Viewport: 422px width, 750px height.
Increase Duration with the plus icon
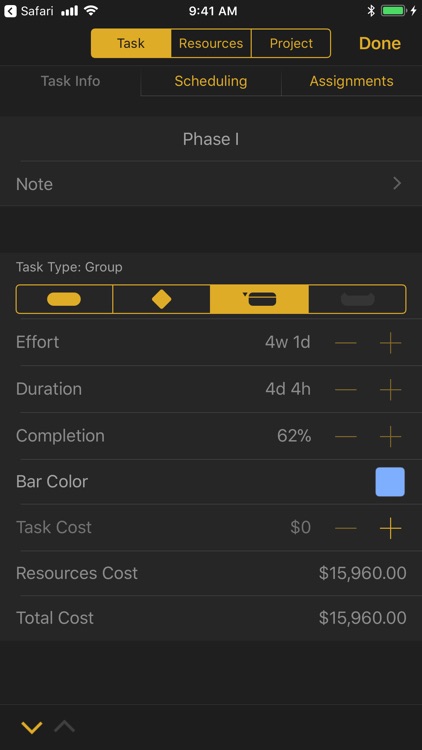[x=390, y=389]
